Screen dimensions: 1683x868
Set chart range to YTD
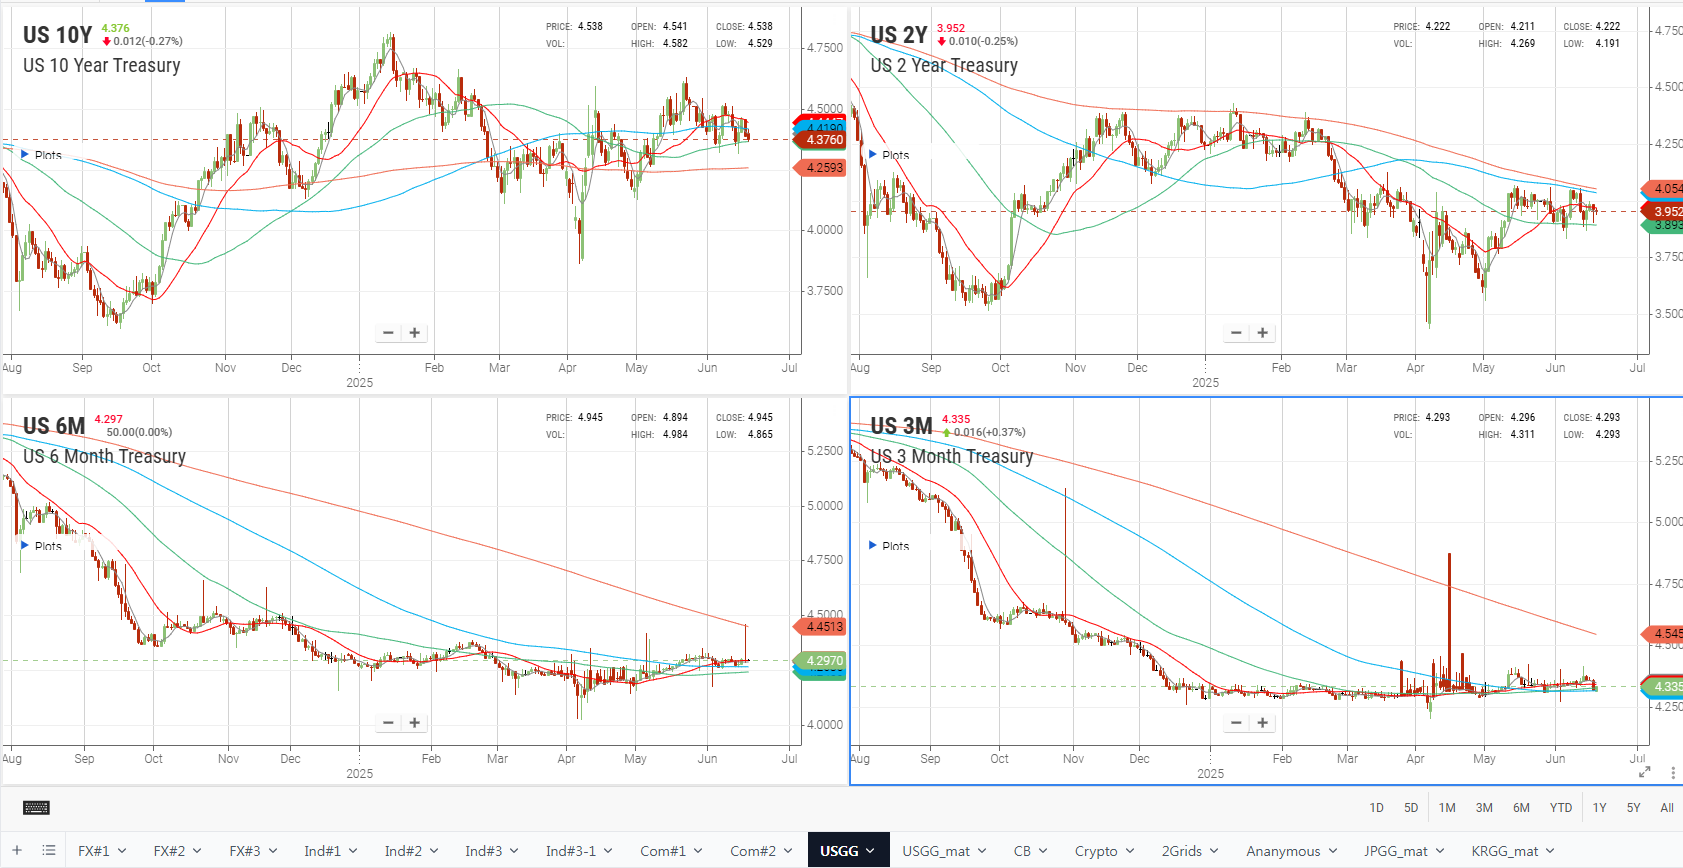1561,808
